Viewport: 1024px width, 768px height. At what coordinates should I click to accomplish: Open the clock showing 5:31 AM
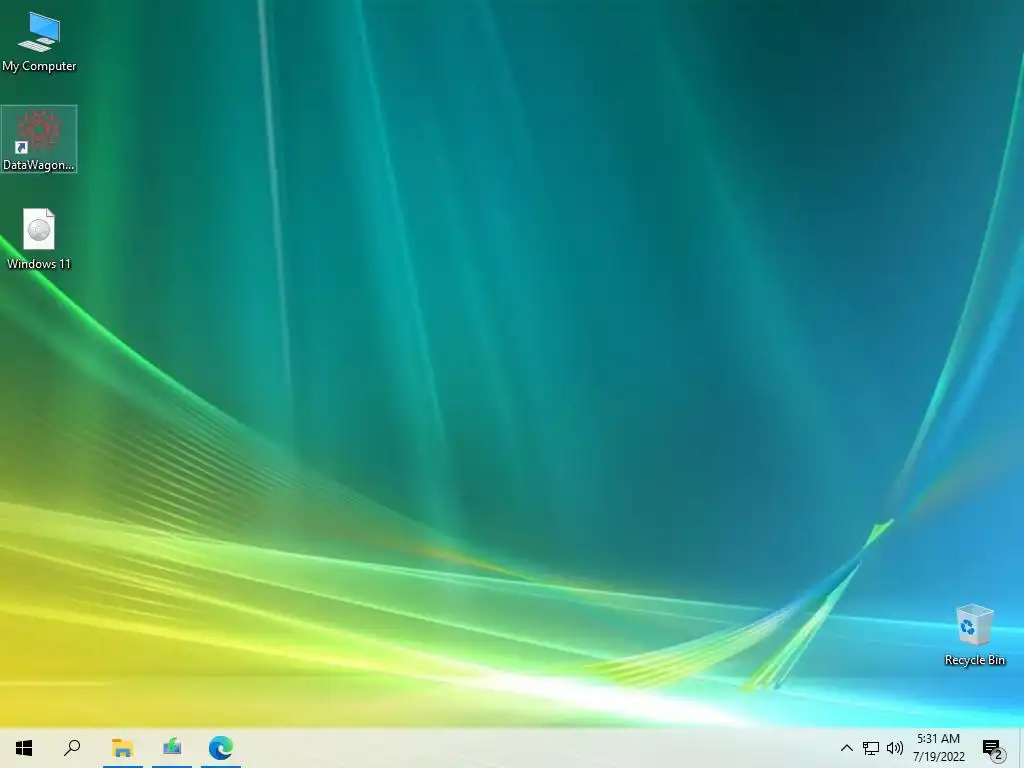[938, 748]
